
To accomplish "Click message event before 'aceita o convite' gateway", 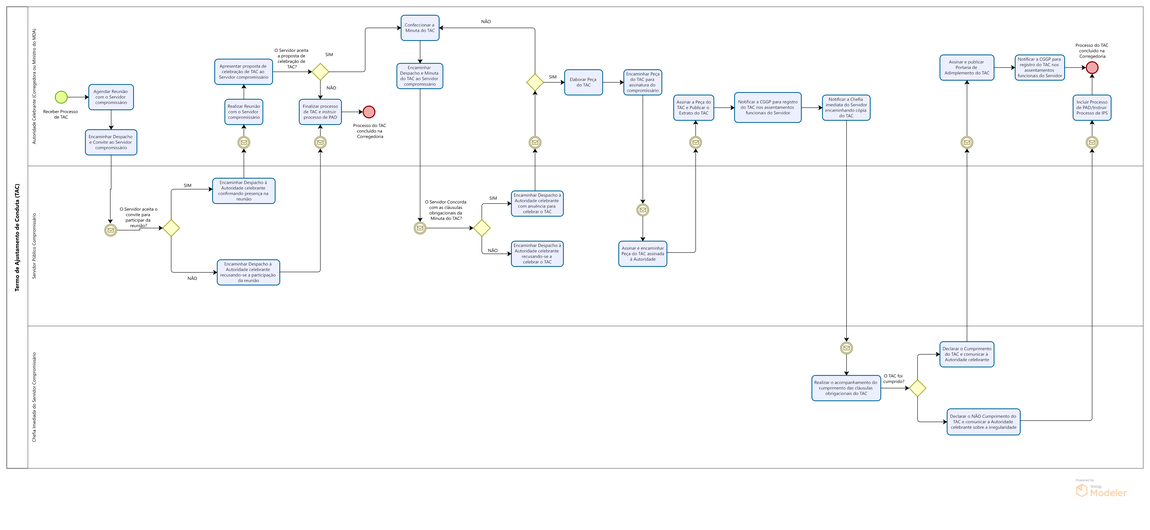I will [111, 229].
